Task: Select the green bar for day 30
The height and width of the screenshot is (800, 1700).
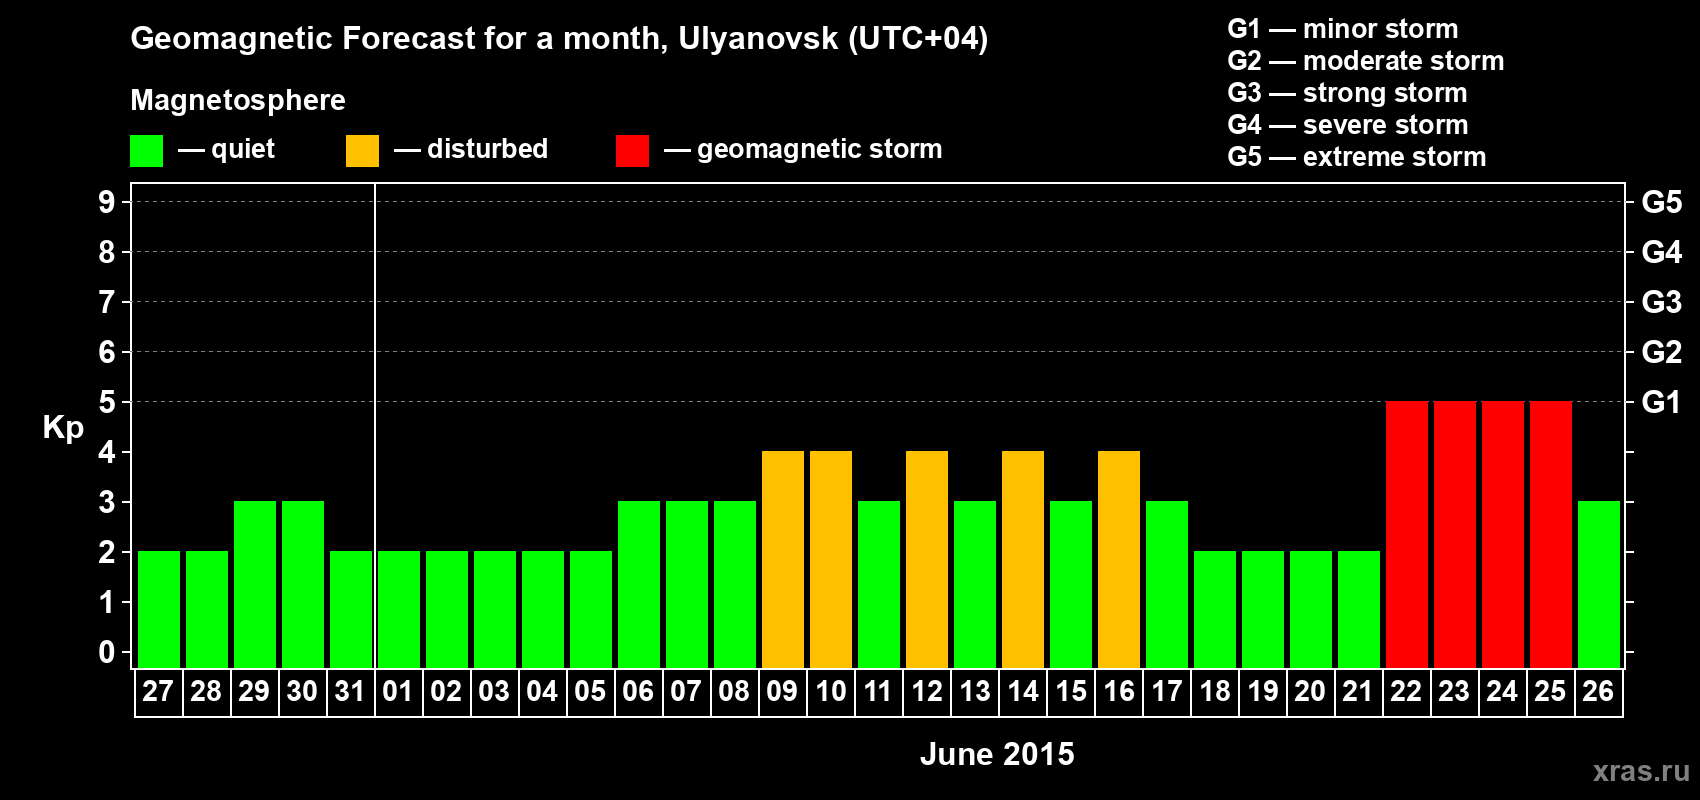Action: (303, 584)
